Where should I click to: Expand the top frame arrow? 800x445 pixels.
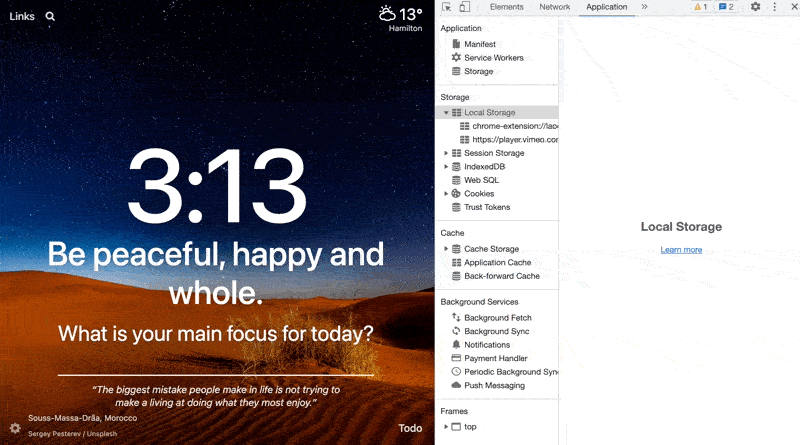(446, 427)
